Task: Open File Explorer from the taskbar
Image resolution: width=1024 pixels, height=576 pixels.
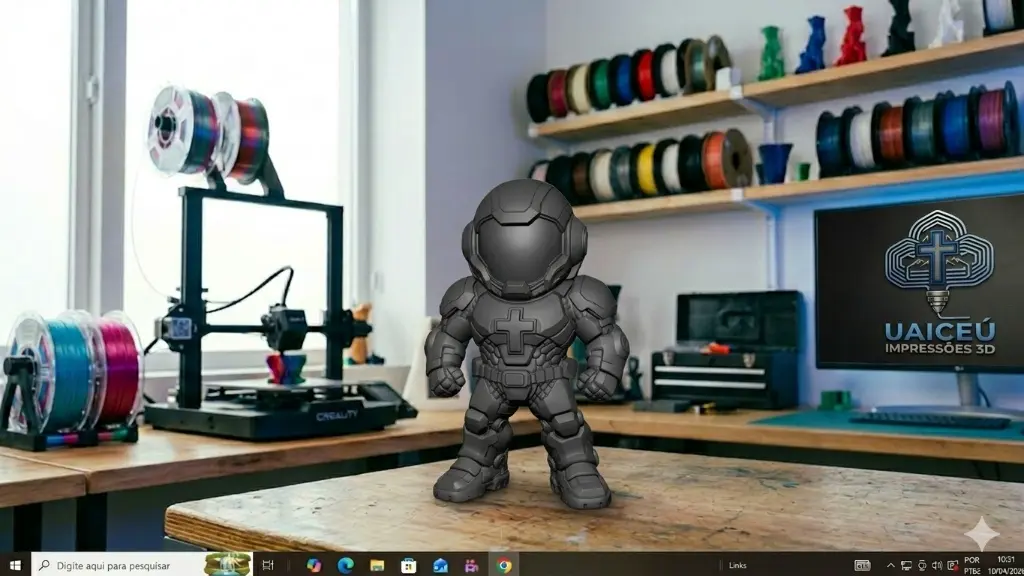Action: [x=377, y=565]
